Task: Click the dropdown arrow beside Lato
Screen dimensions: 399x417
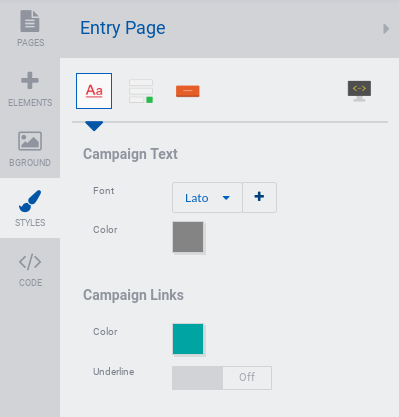Action: pos(226,198)
